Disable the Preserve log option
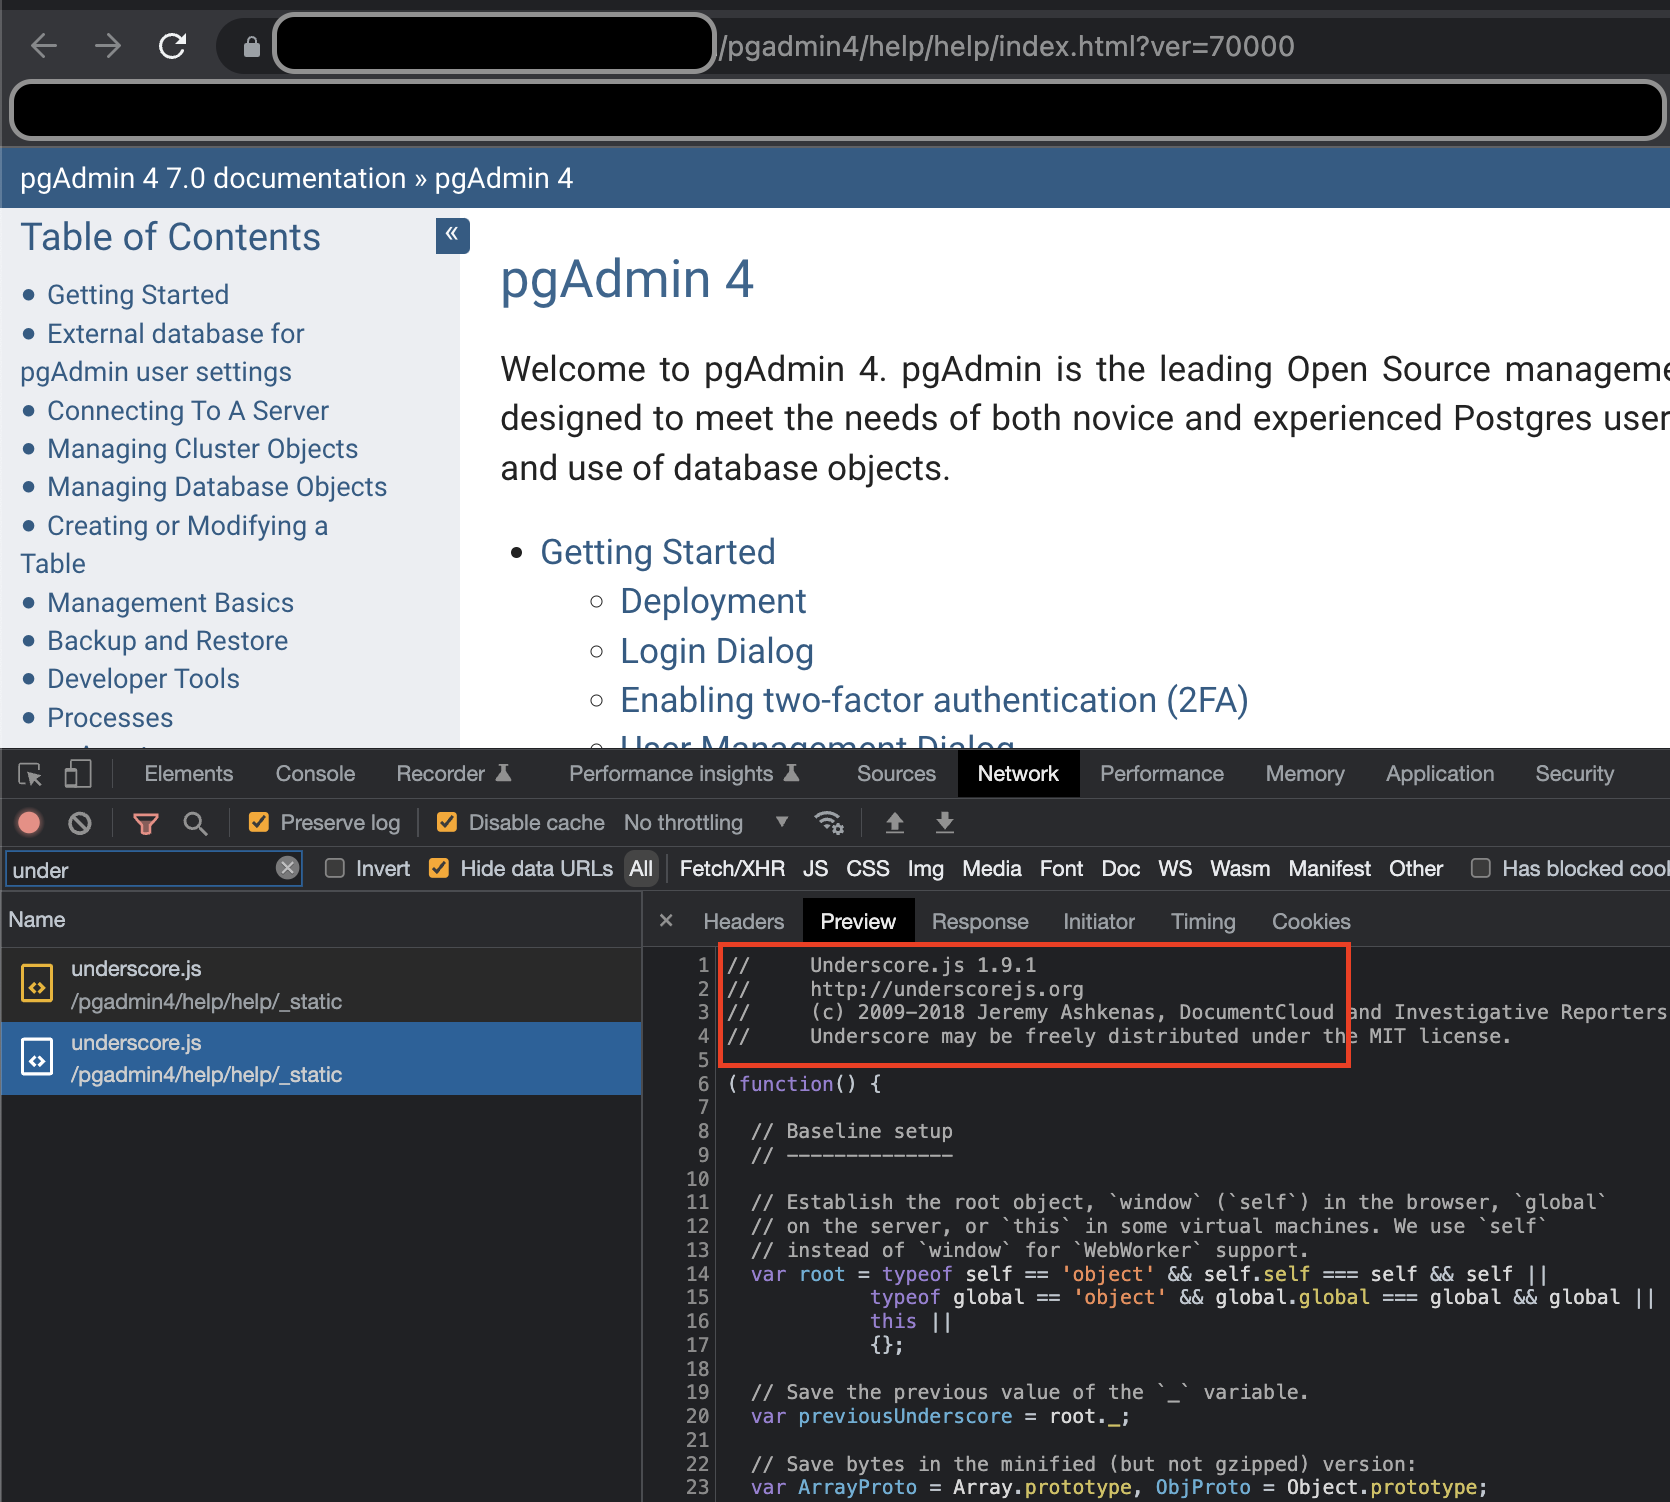The width and height of the screenshot is (1670, 1502). pos(259,821)
